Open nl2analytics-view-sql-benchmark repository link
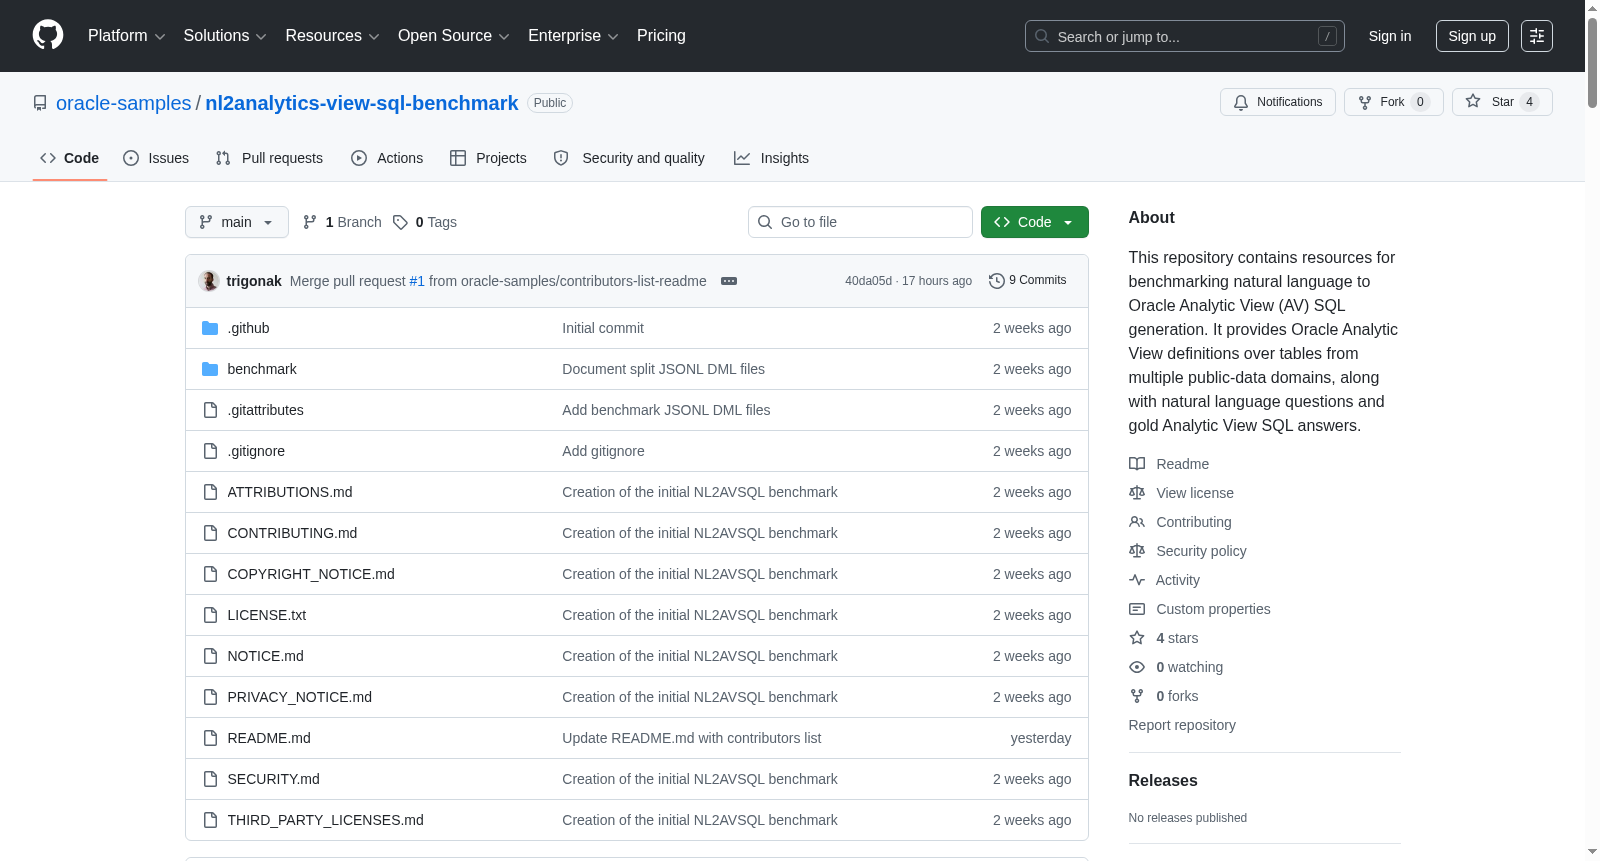 (362, 103)
